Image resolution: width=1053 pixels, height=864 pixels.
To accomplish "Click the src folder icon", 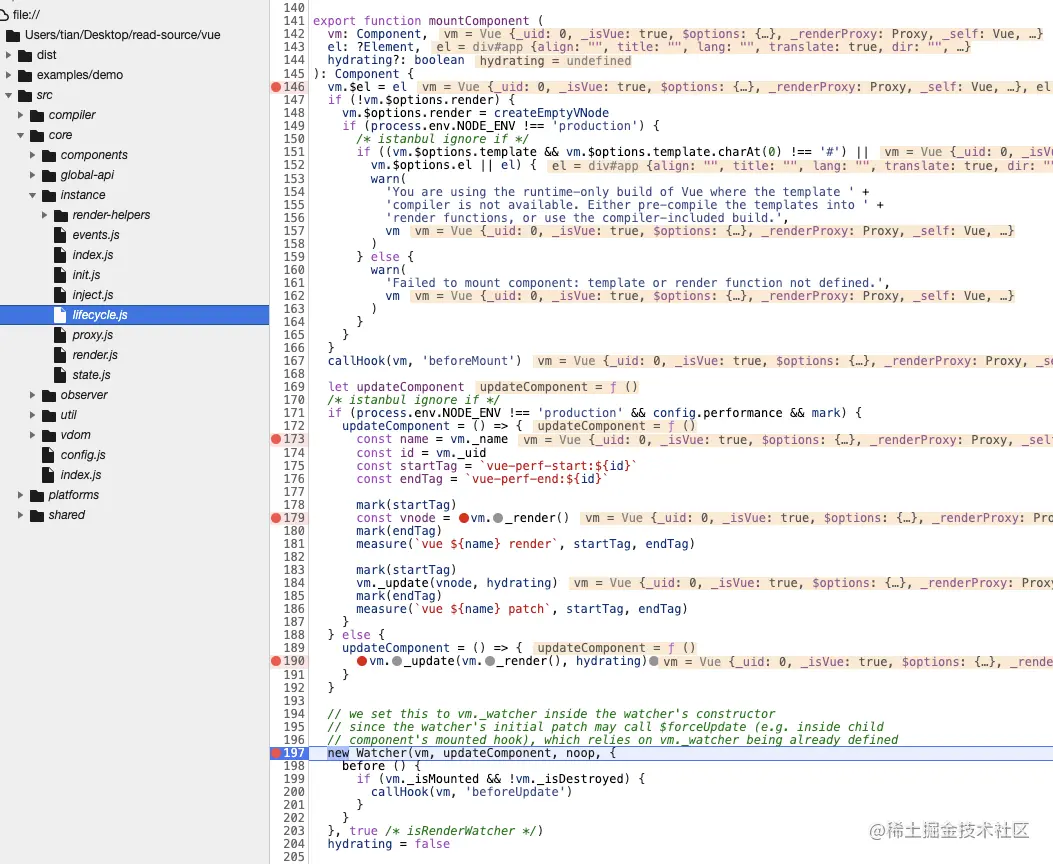I will [x=26, y=95].
